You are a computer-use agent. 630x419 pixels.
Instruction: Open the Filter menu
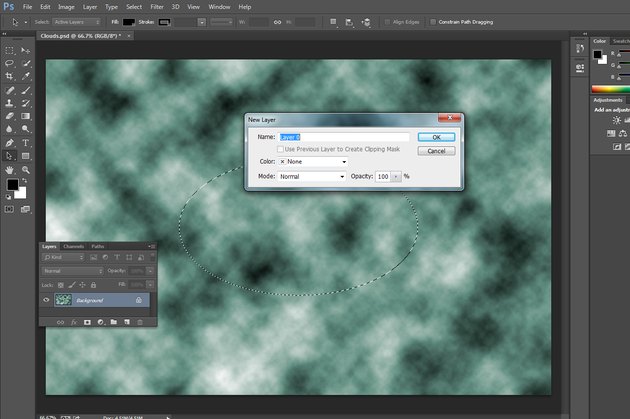pos(157,7)
